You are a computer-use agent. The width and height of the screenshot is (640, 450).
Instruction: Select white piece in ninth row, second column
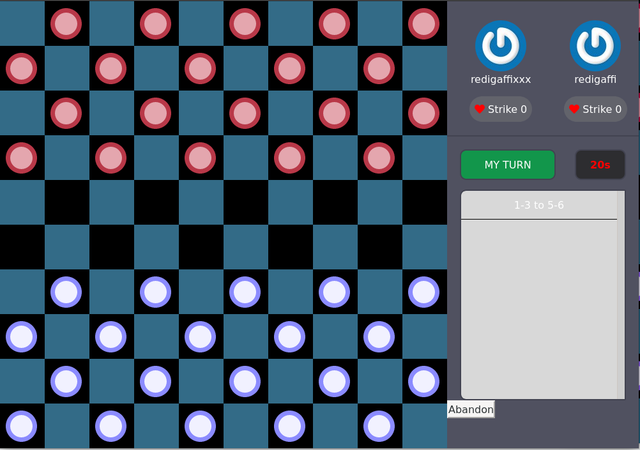tap(66, 381)
